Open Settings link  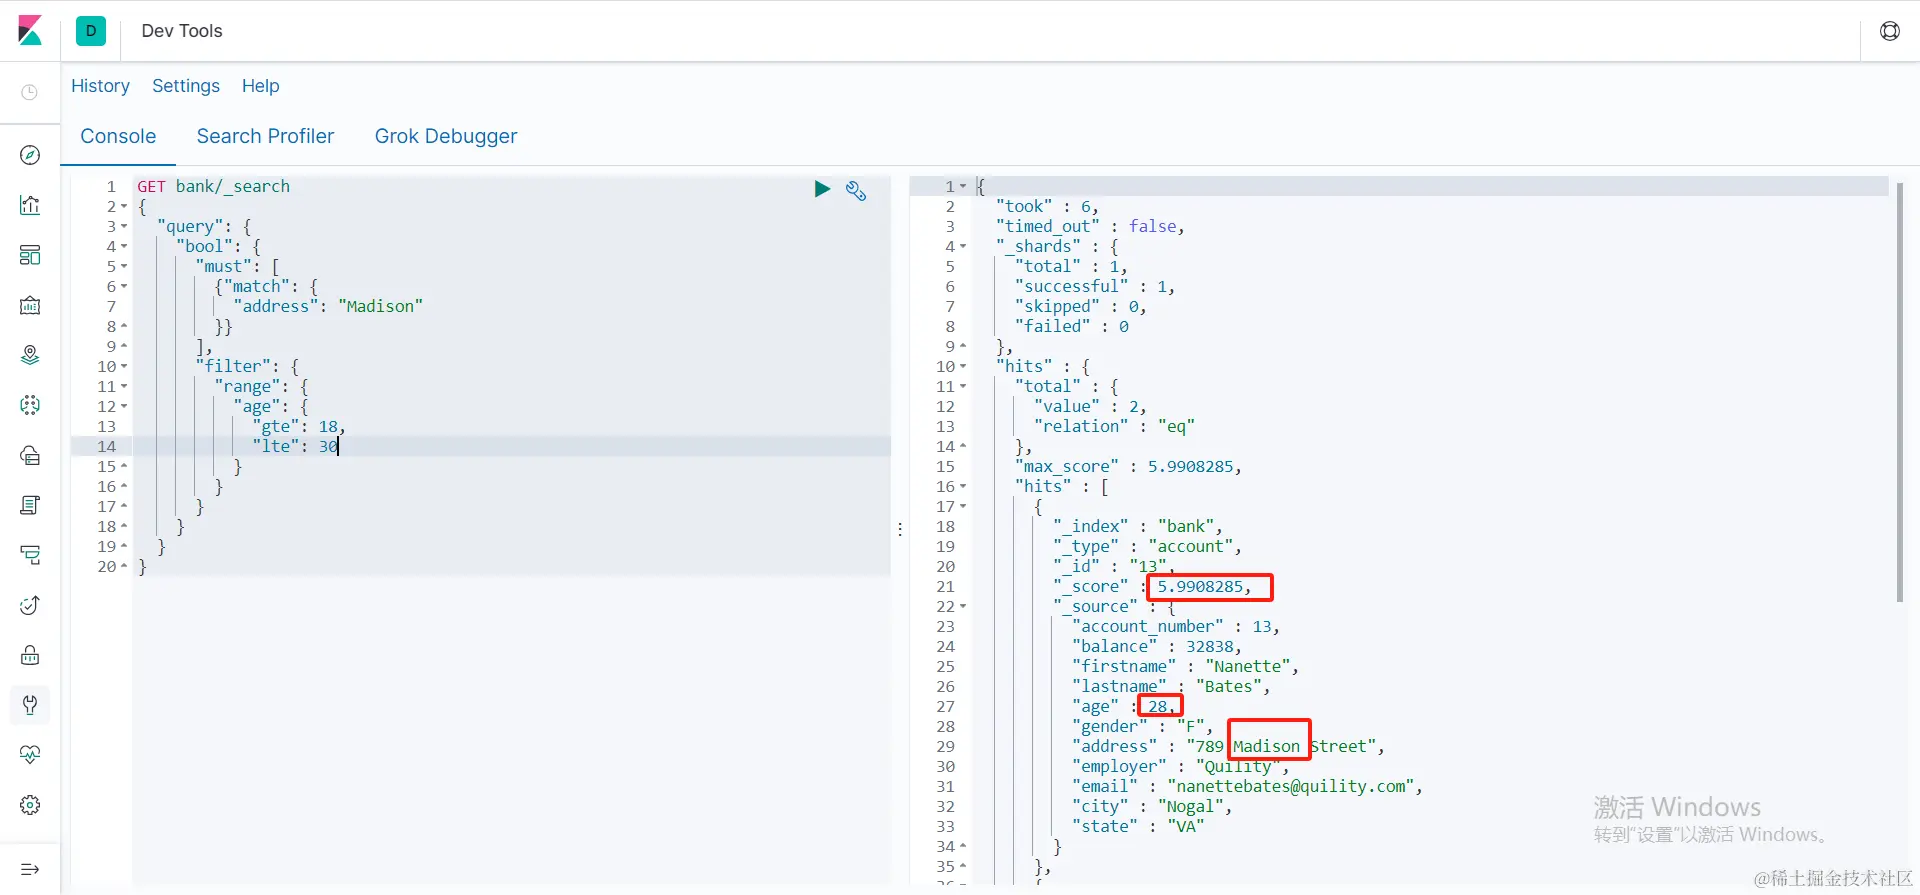tap(186, 86)
